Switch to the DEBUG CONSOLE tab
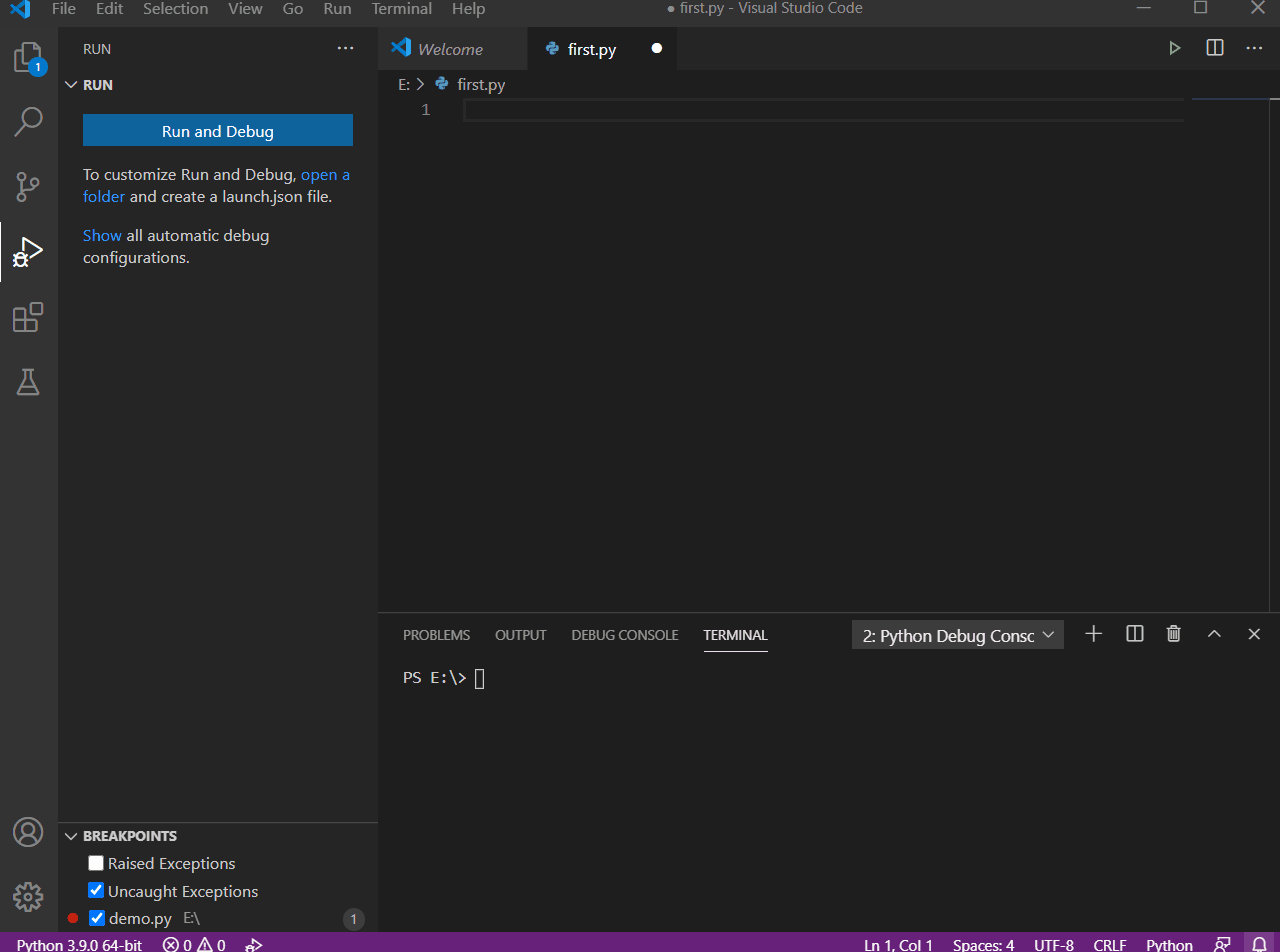Viewport: 1280px width, 952px height. point(625,635)
